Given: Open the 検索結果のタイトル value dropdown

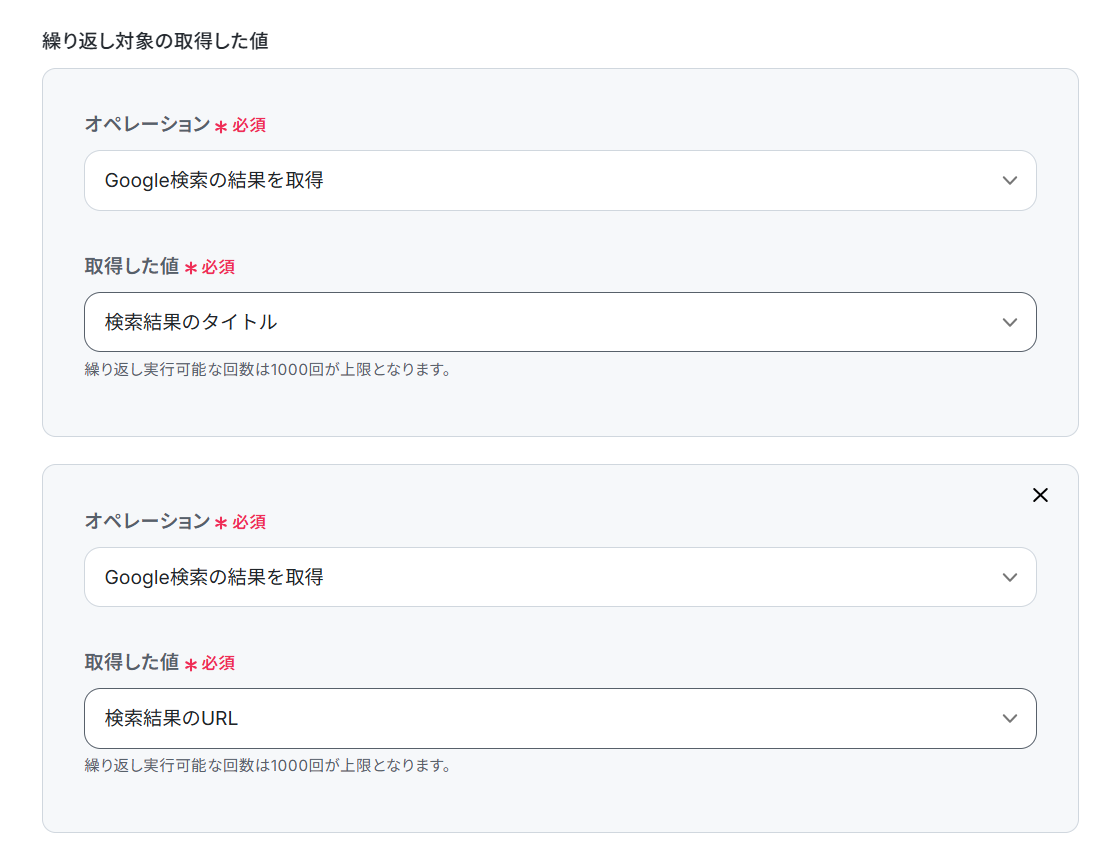Looking at the screenshot, I should tap(560, 322).
